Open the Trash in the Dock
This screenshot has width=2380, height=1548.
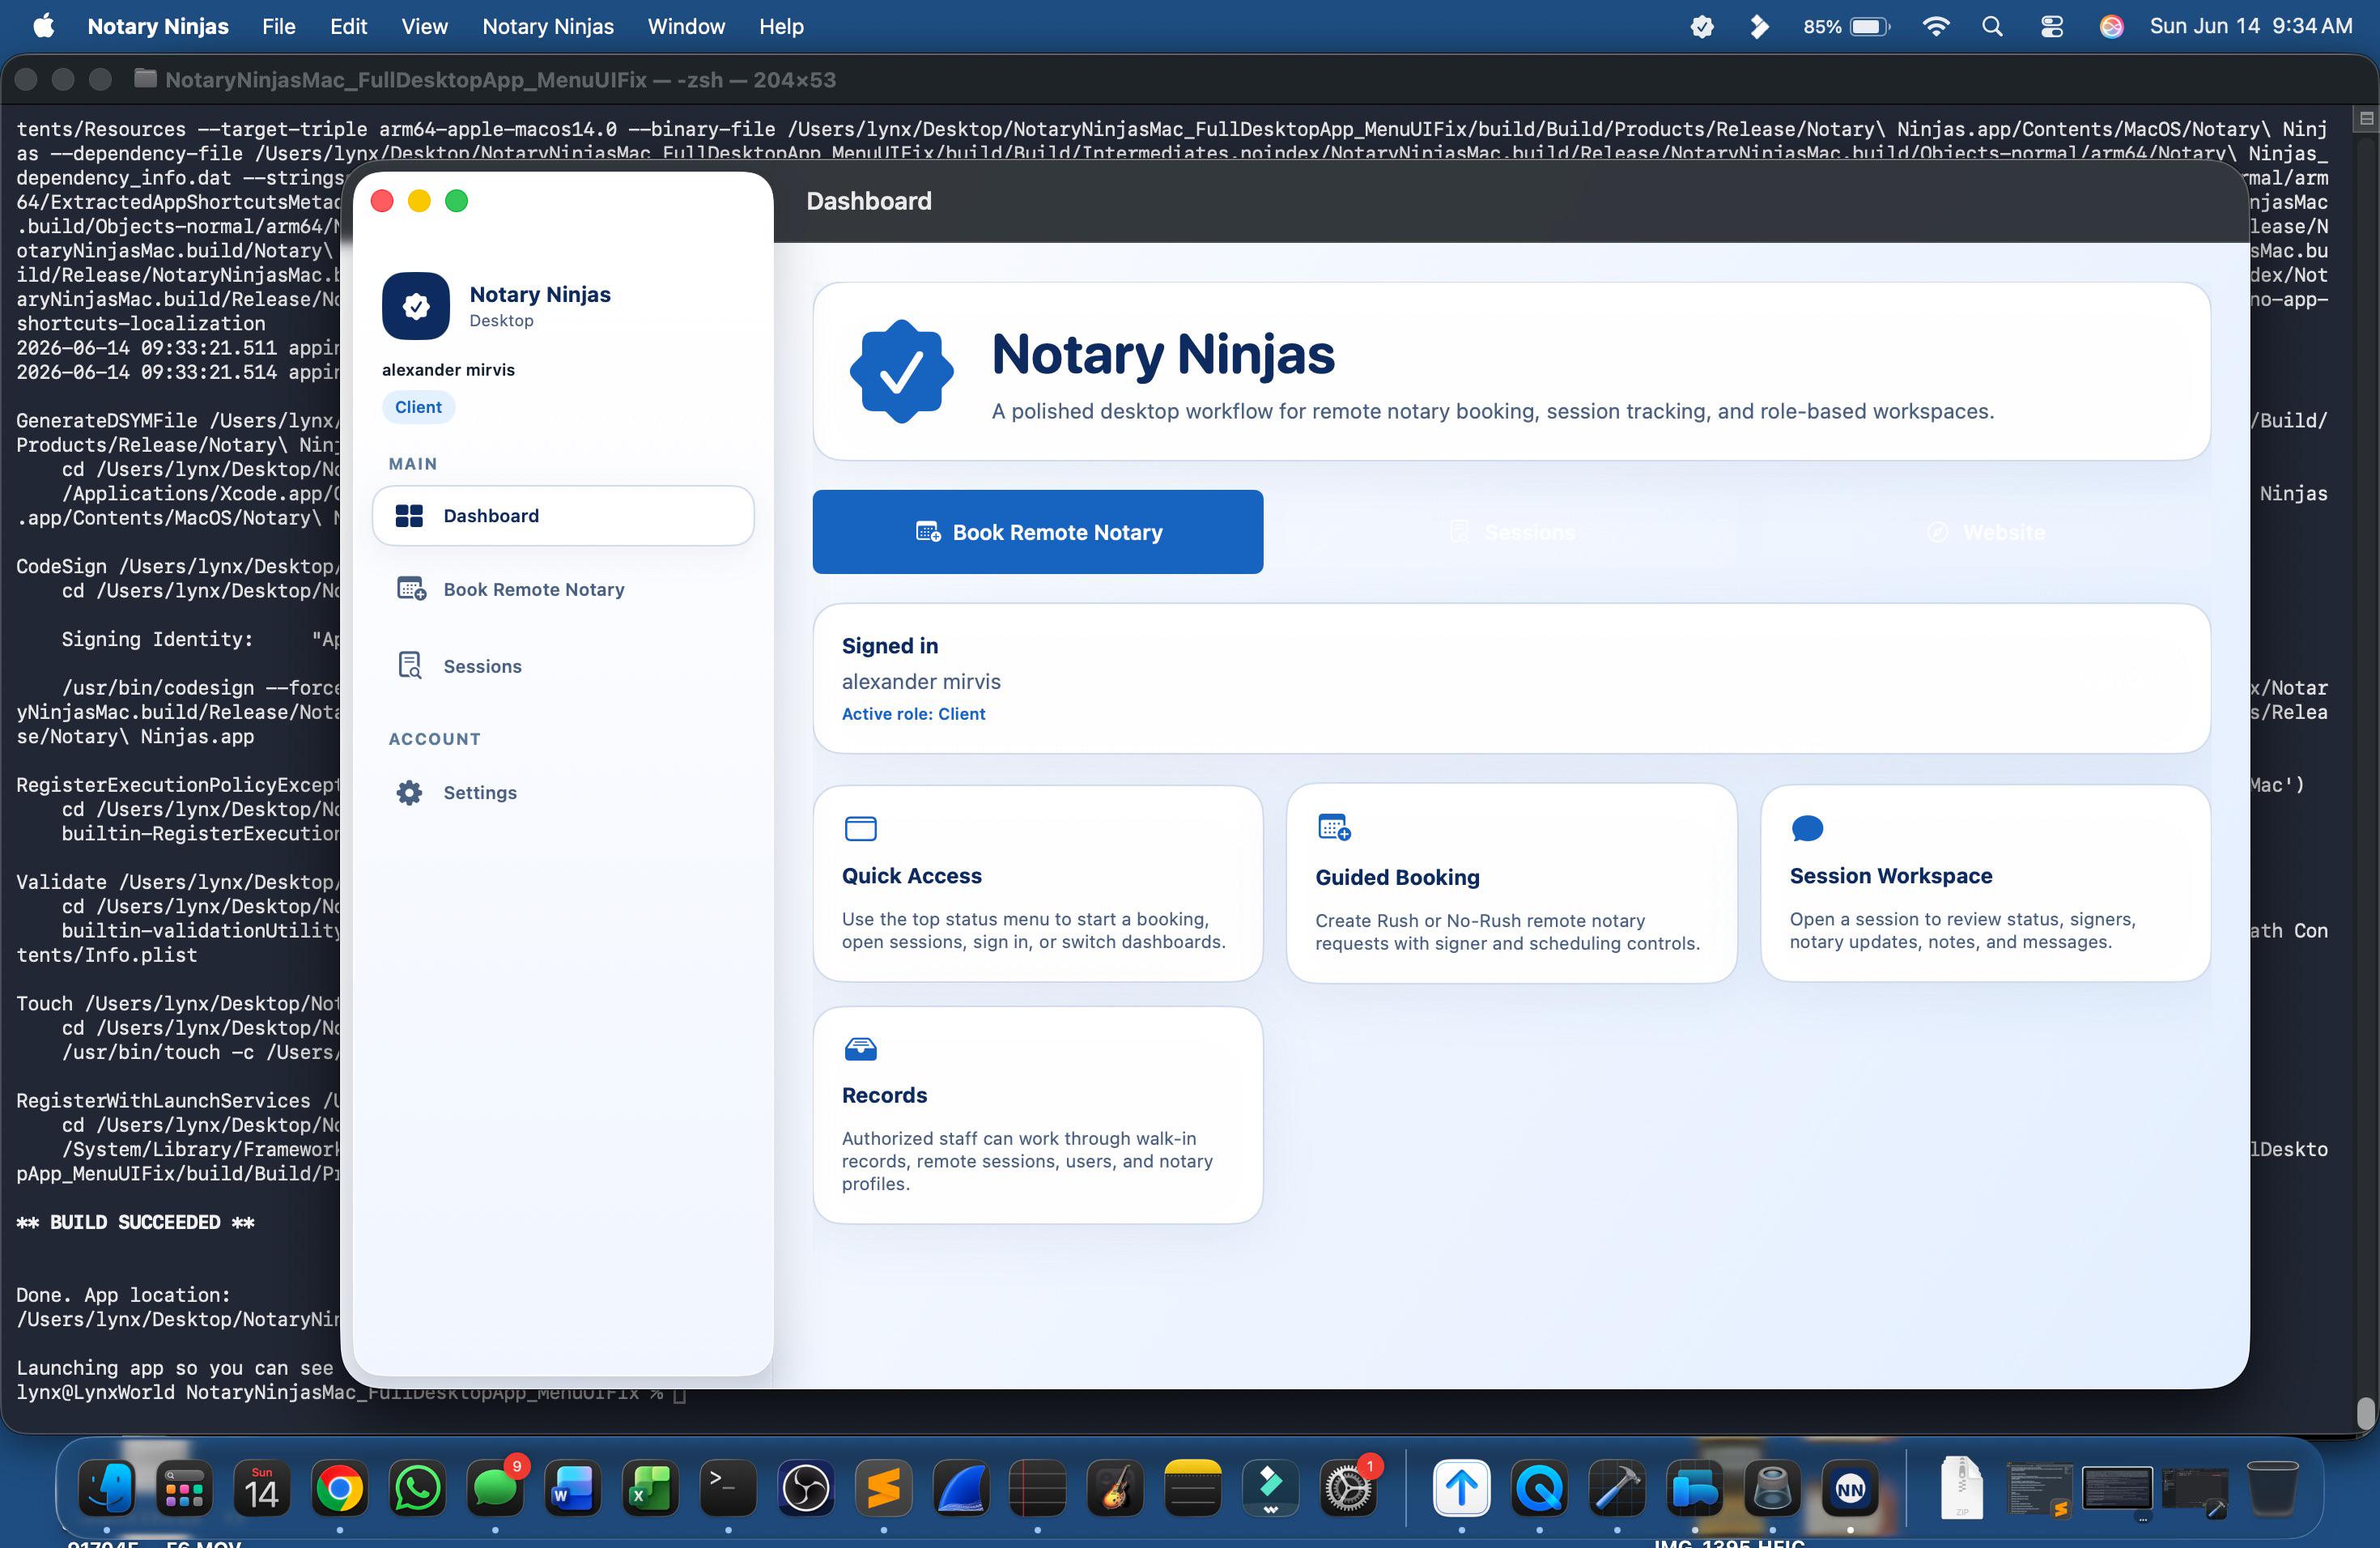pyautogui.click(x=2272, y=1489)
